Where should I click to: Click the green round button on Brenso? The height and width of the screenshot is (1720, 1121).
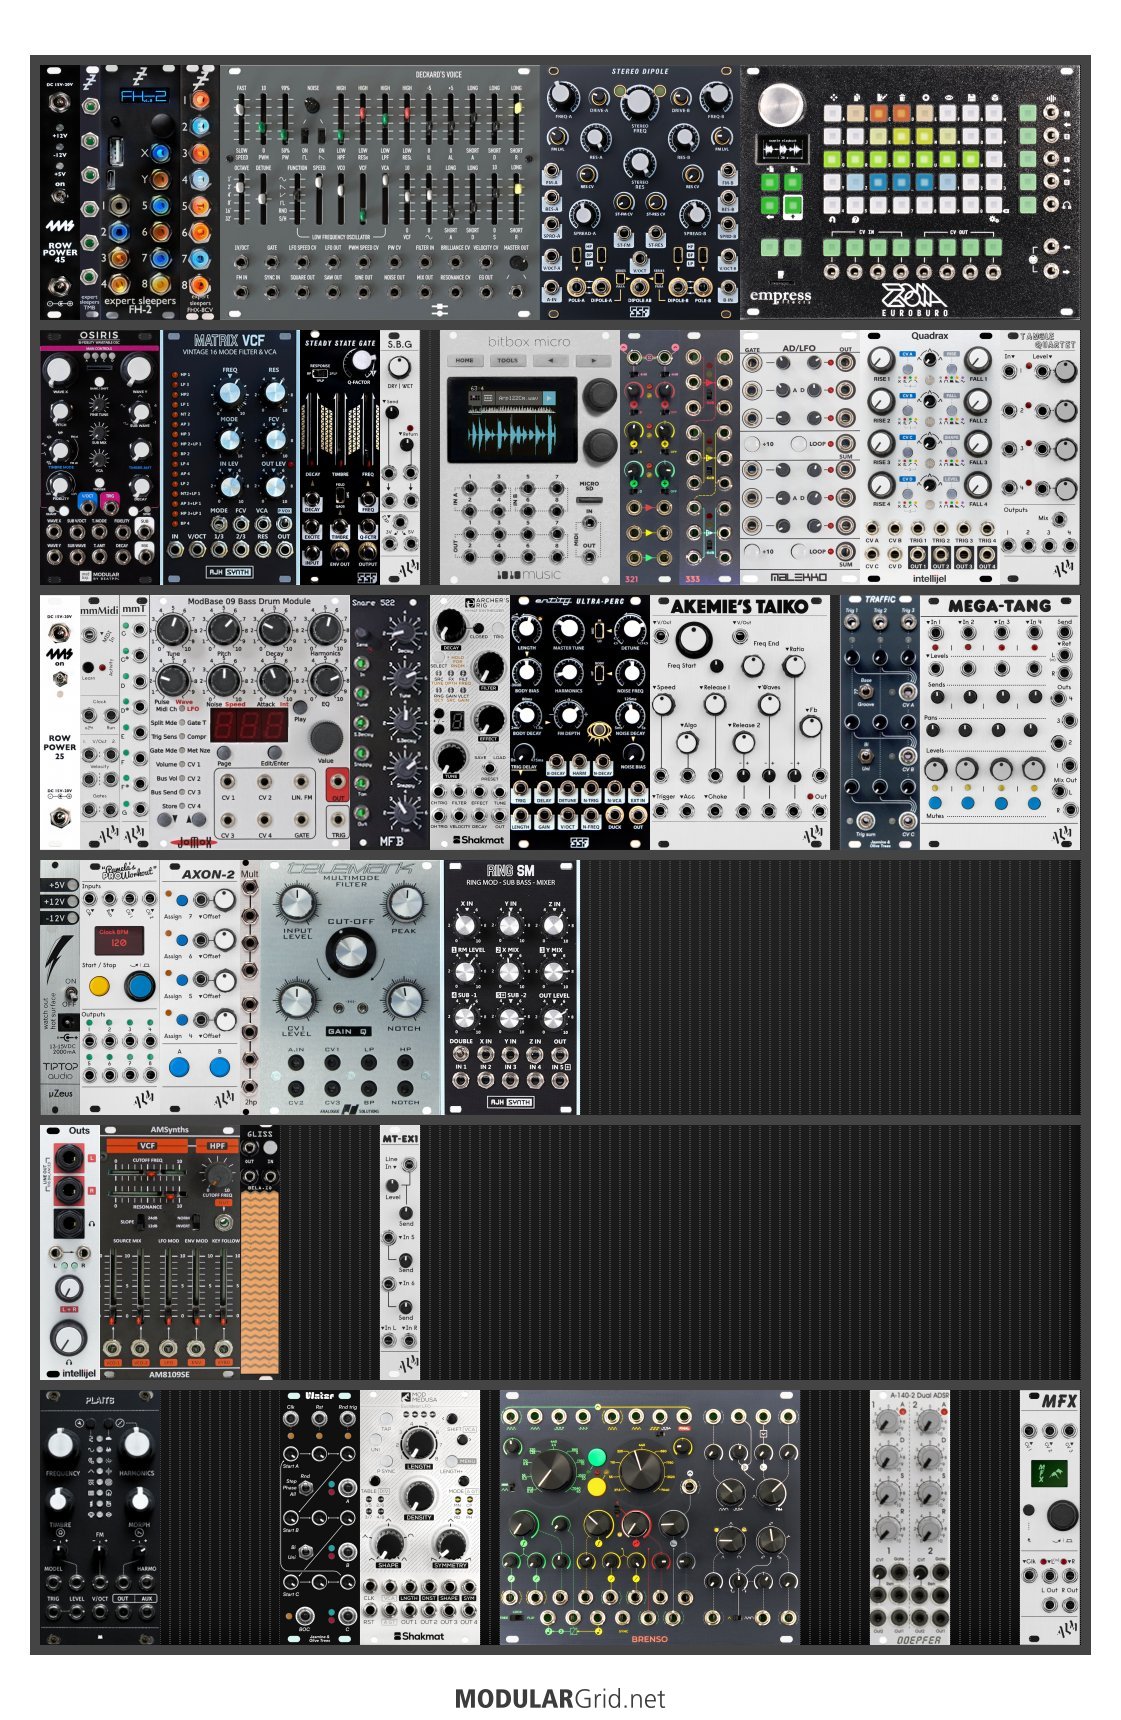(597, 1458)
